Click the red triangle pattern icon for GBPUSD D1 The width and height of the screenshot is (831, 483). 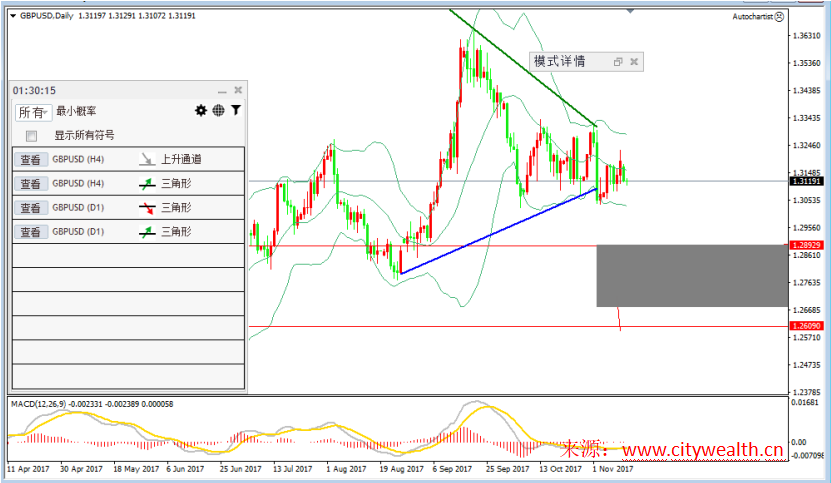coord(147,208)
